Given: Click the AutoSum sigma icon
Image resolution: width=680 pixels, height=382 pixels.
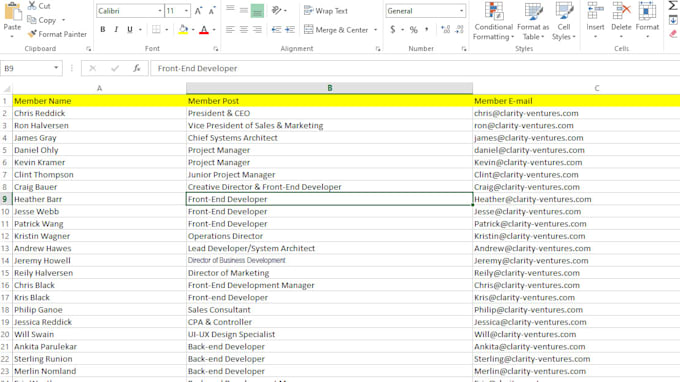Looking at the screenshot, I should 673,6.
